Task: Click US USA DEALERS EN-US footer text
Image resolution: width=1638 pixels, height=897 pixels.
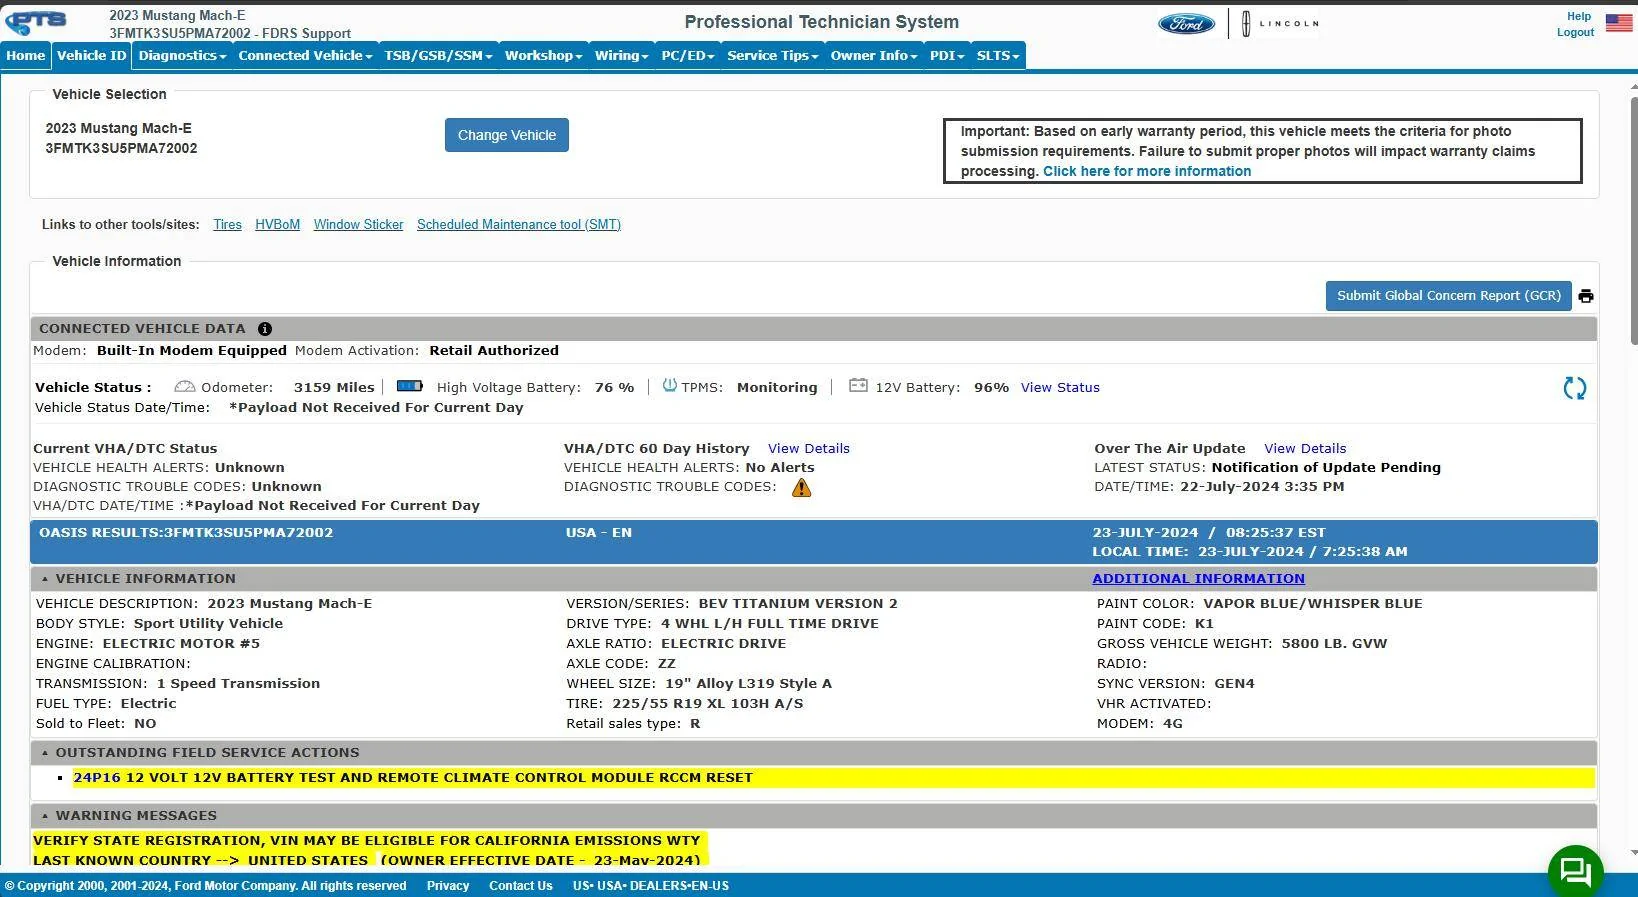Action: click(651, 886)
